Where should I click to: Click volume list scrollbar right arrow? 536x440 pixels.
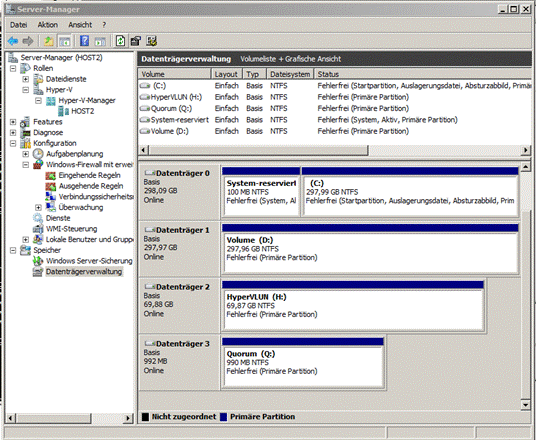[526, 150]
